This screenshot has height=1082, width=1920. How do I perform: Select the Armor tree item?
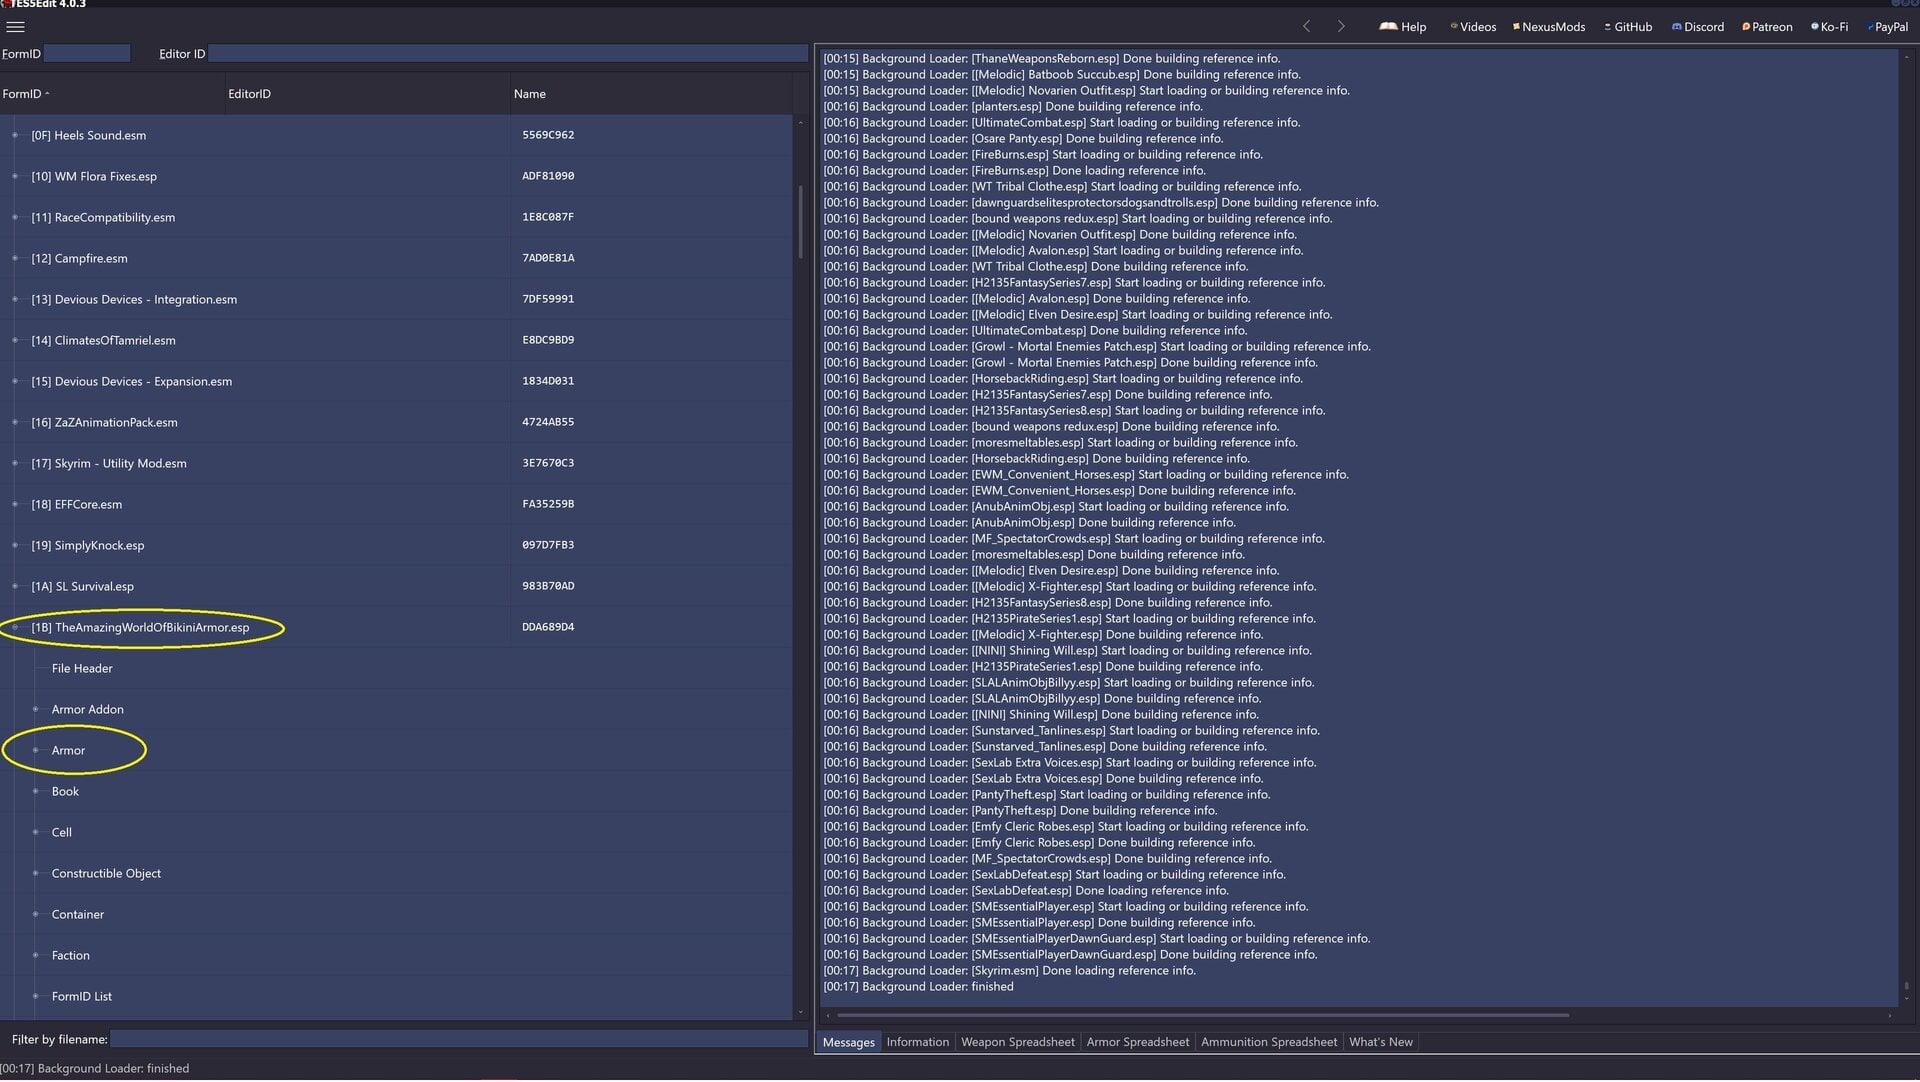click(x=68, y=750)
